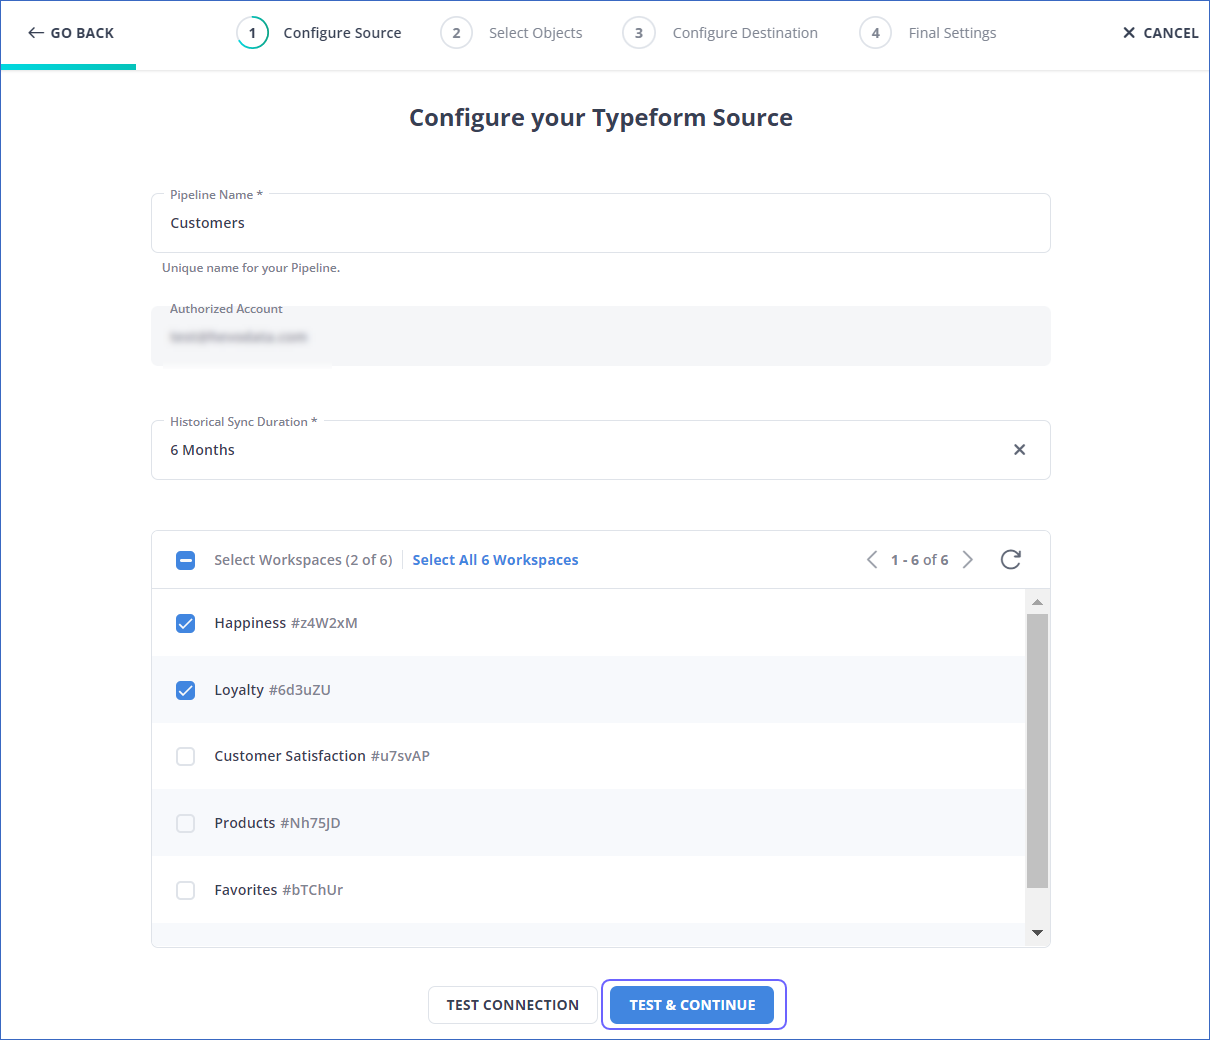Open the Configure Source step
This screenshot has height=1040, width=1210.
[253, 32]
